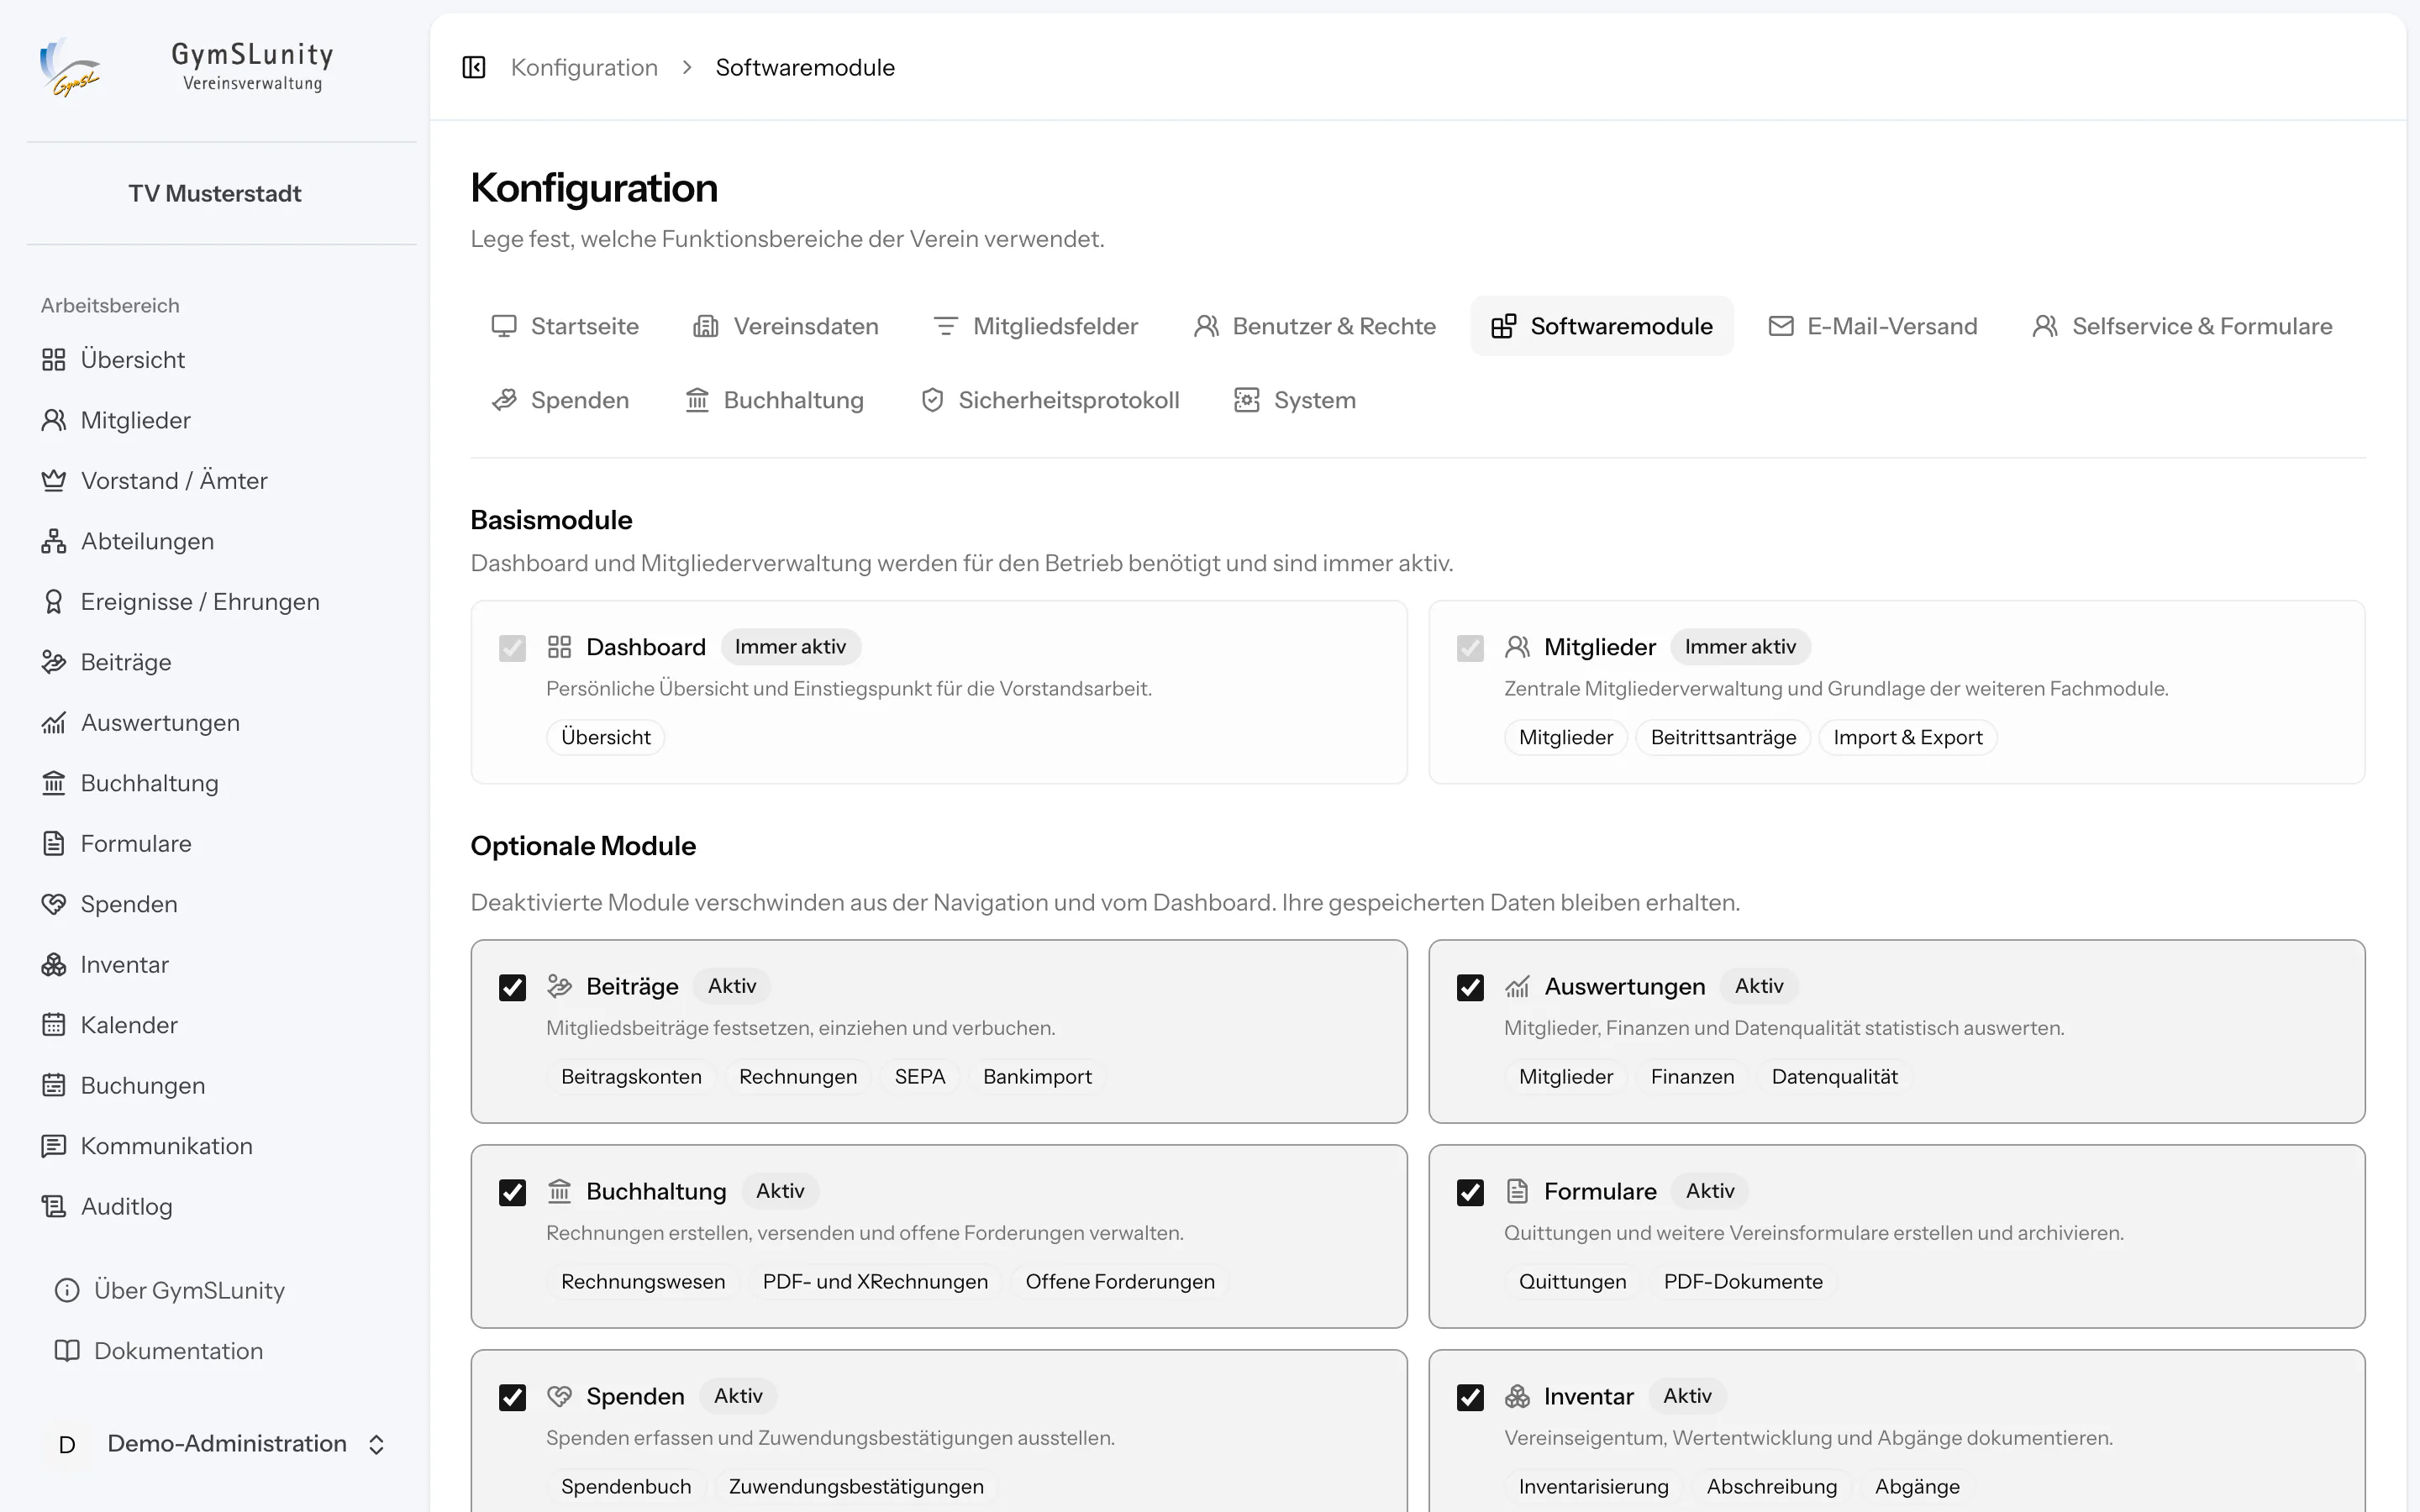Image resolution: width=2420 pixels, height=1512 pixels.
Task: Click the System tab's gear icon
Action: 1247,400
